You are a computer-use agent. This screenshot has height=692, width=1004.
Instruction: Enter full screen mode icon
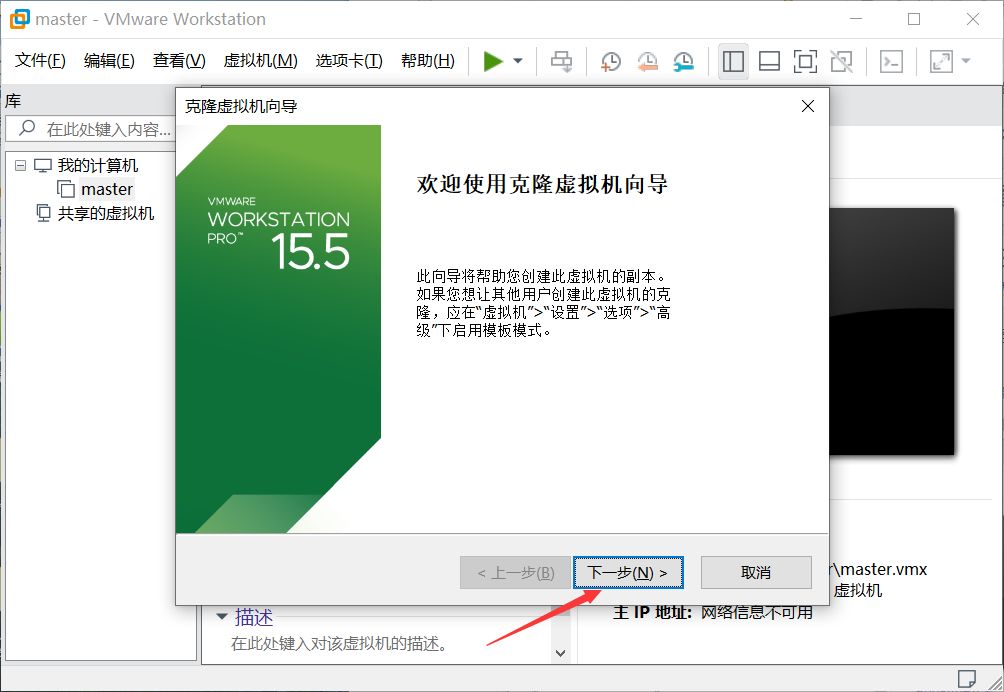point(805,61)
